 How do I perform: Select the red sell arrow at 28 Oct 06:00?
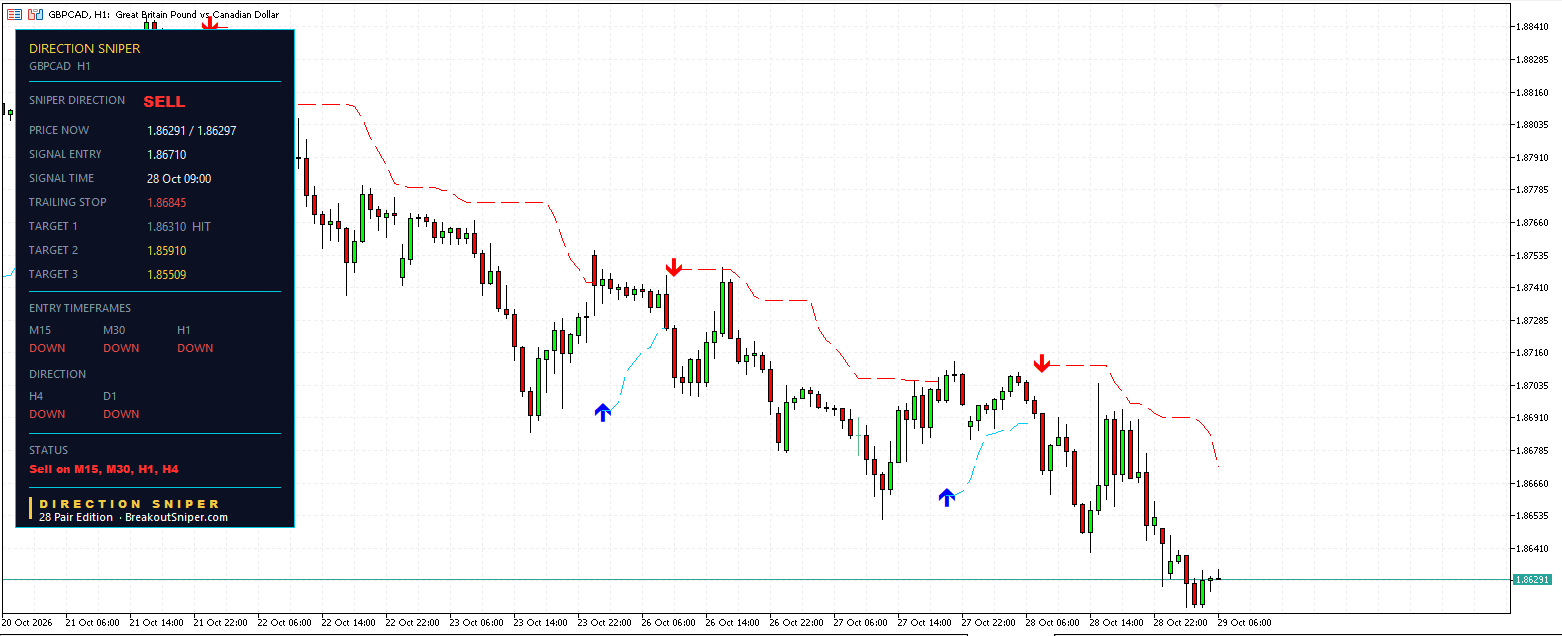click(x=1041, y=363)
